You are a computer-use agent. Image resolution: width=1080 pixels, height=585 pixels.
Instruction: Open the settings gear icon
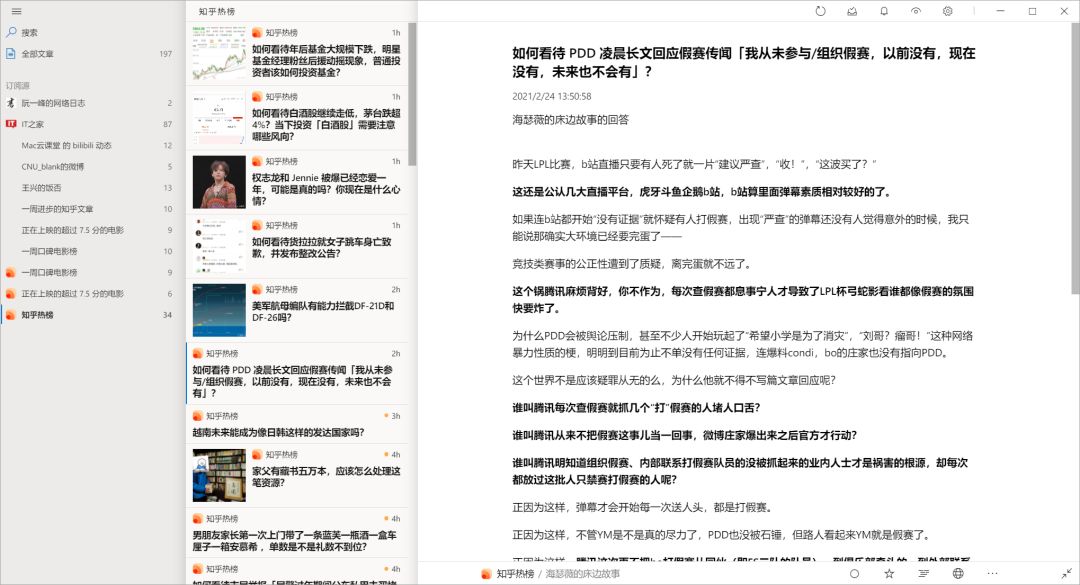pos(948,11)
